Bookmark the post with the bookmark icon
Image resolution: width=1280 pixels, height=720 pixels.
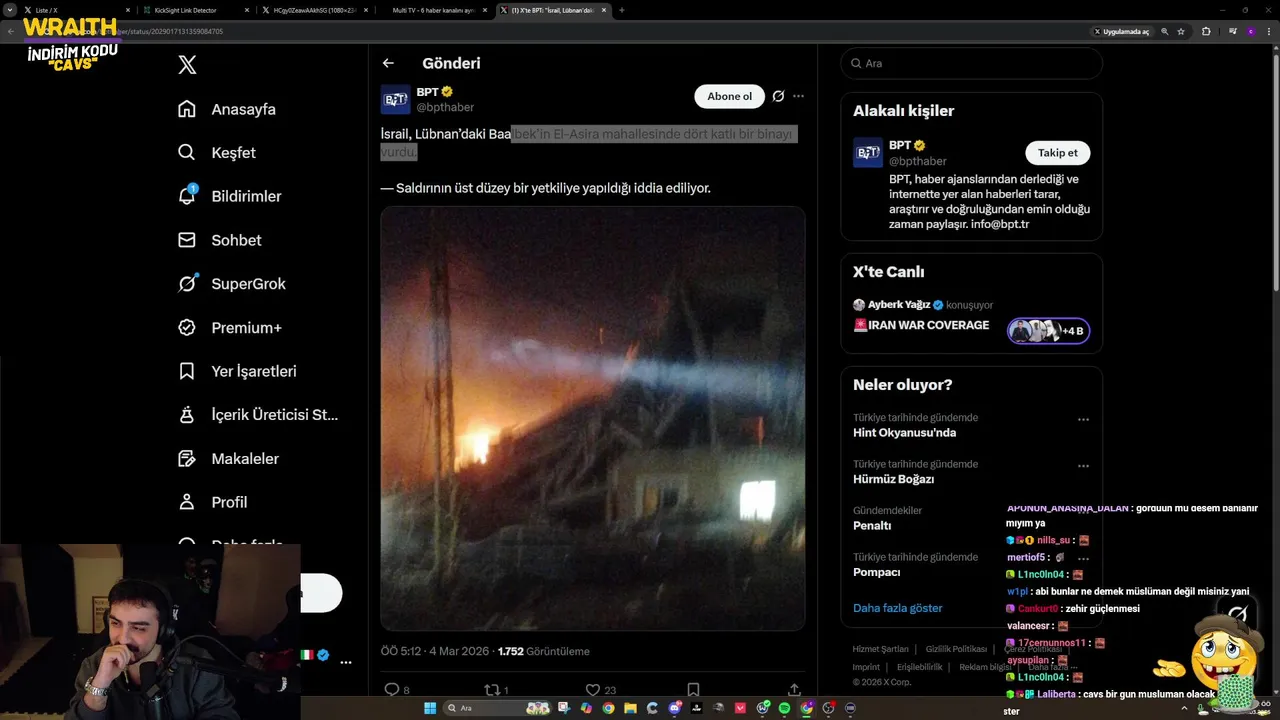click(693, 690)
